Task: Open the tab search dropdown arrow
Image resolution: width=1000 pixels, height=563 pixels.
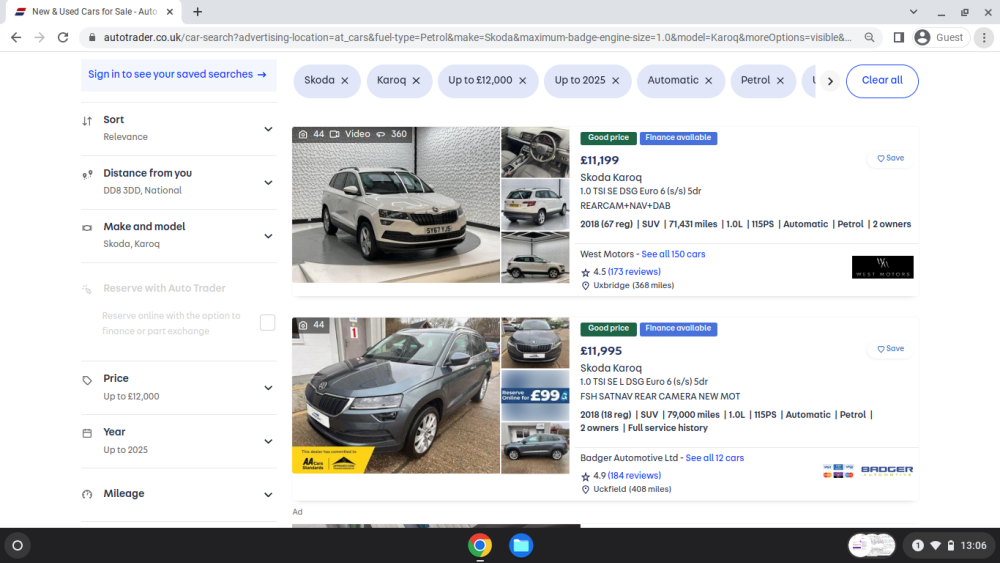Action: point(913,11)
